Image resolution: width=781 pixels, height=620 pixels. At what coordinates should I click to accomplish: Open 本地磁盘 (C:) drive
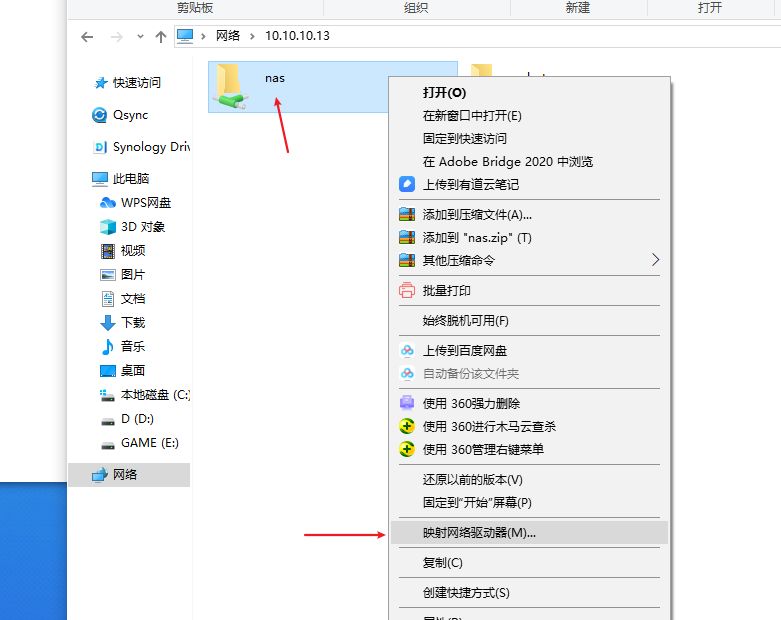(155, 395)
